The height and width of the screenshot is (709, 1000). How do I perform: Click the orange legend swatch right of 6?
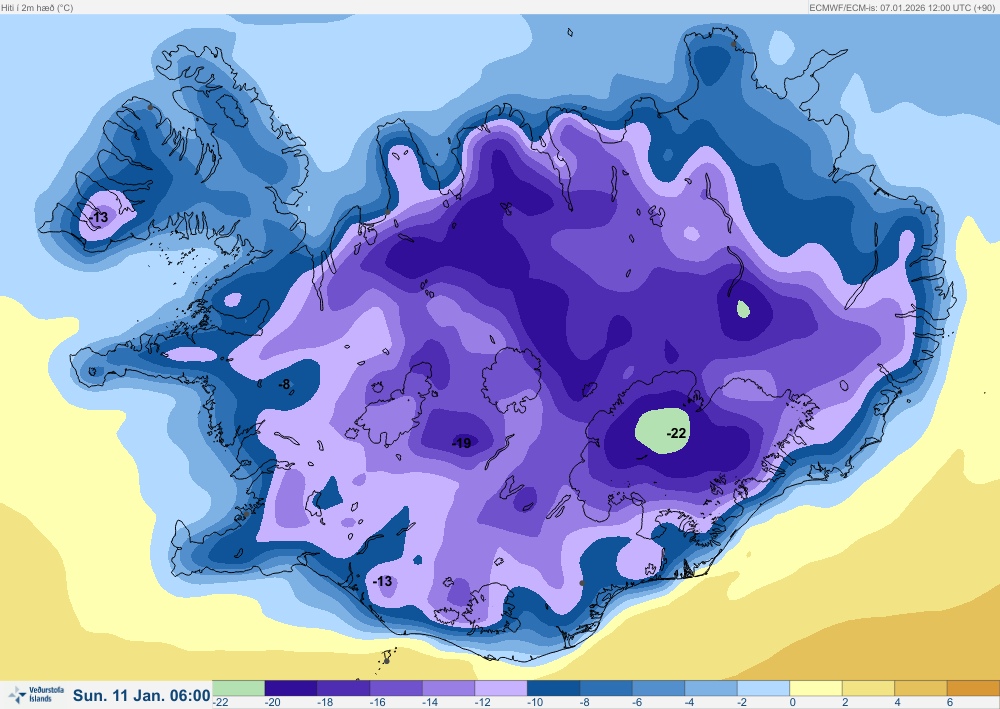click(x=973, y=688)
